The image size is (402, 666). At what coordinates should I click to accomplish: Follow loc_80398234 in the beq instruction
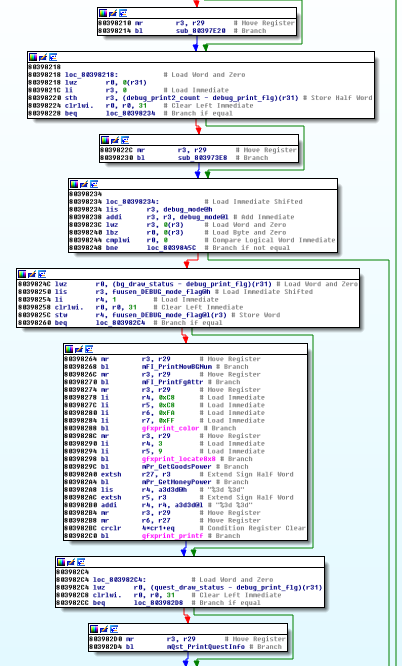coord(130,113)
